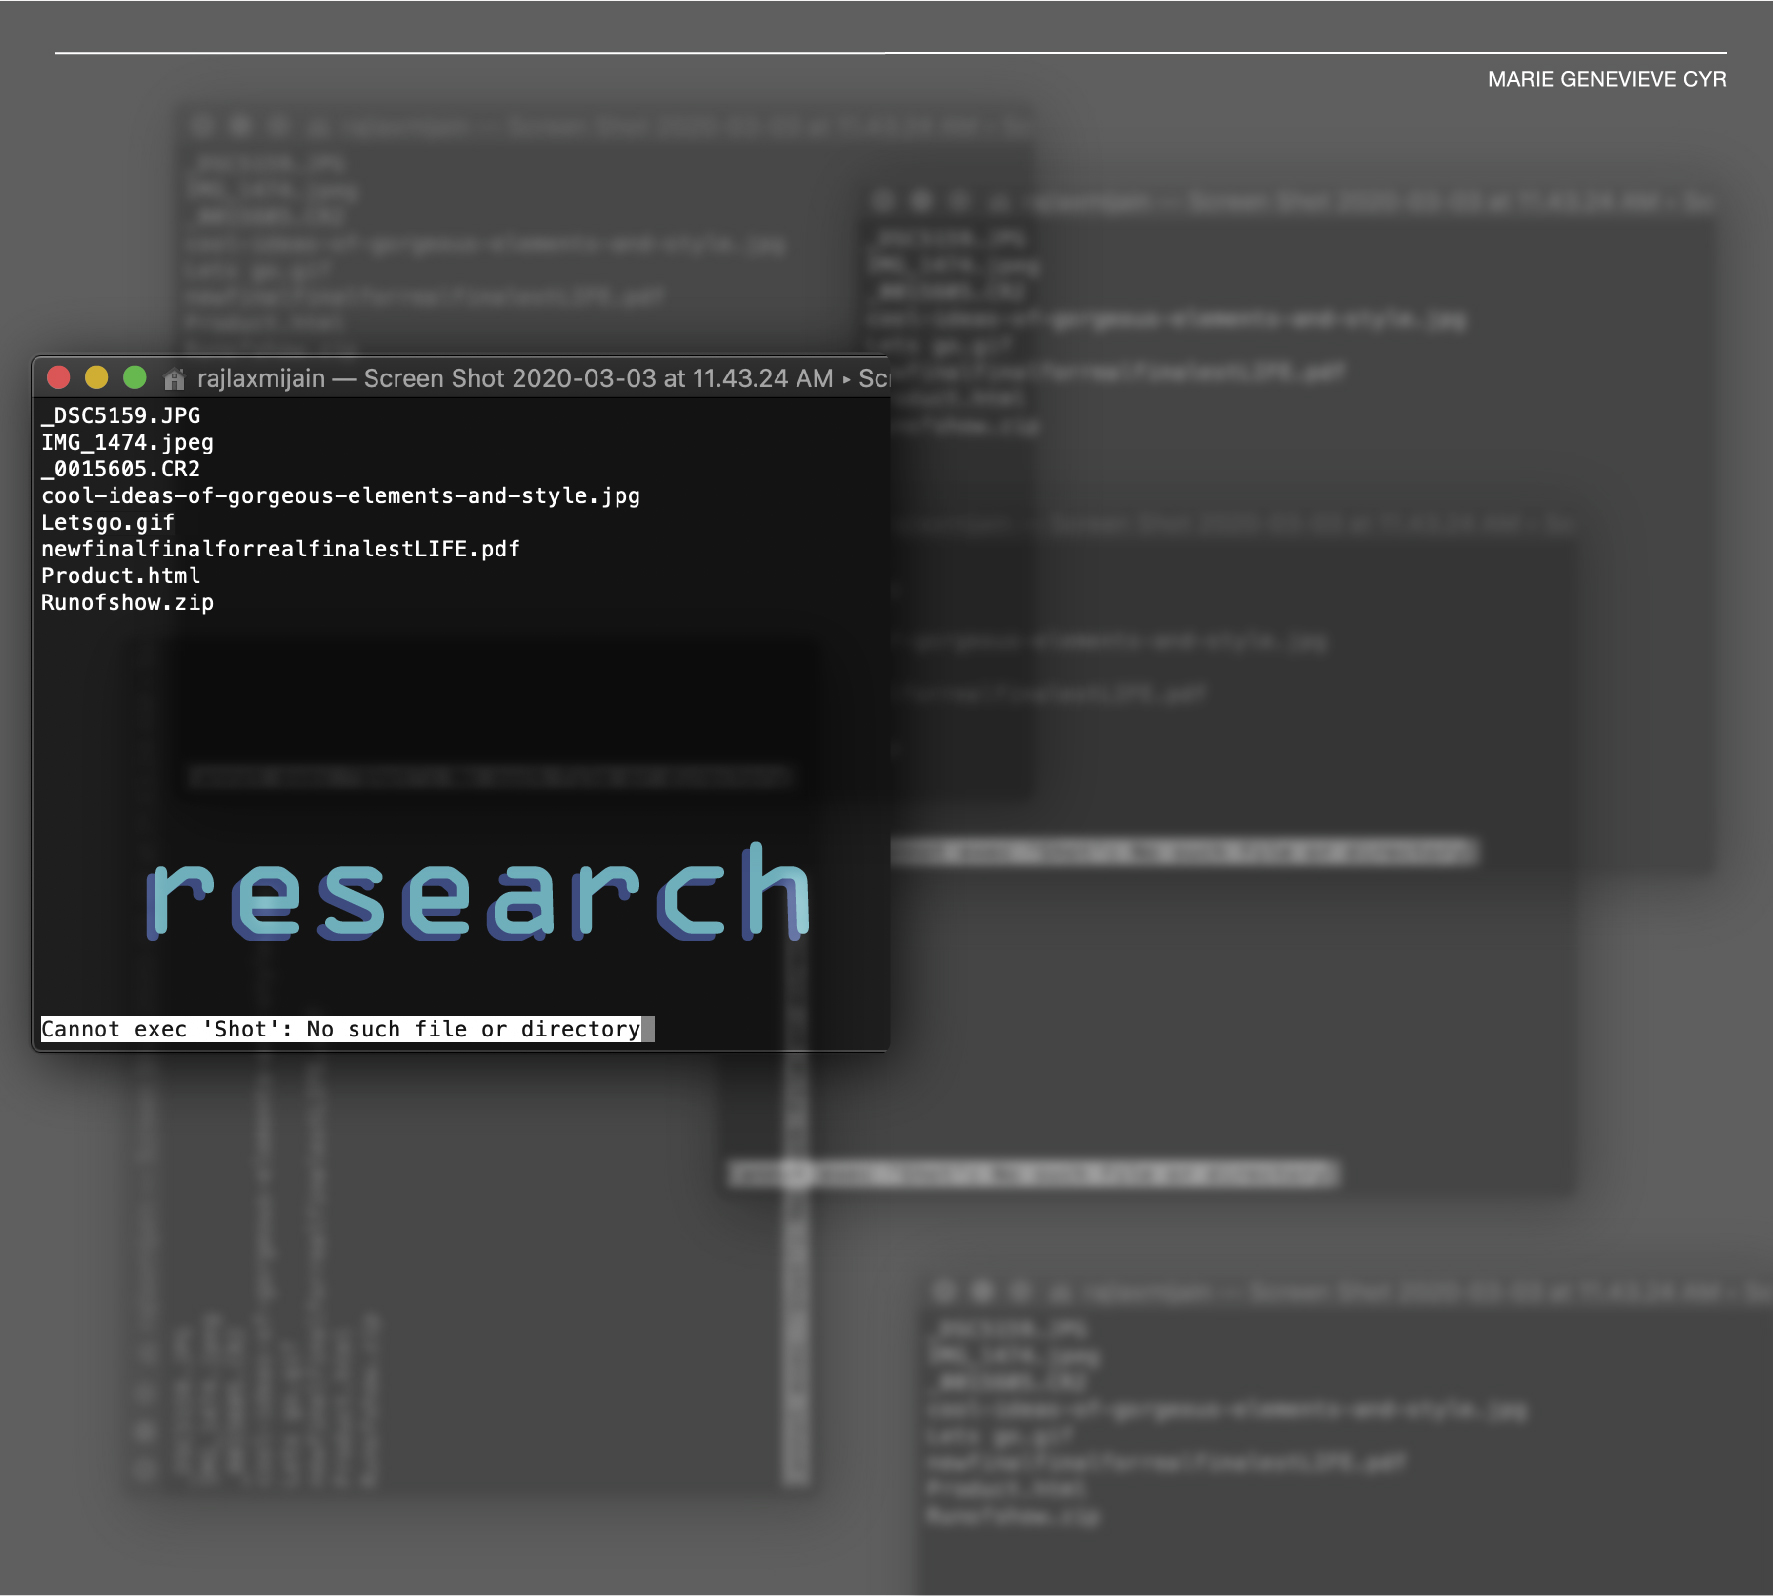
Task: Click the yellow minimize traffic light button
Action: click(97, 378)
